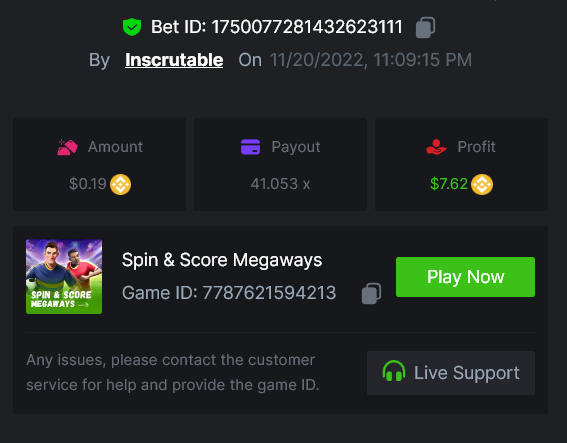Select the Profit card showing $7.62
This screenshot has width=567, height=443.
461,165
